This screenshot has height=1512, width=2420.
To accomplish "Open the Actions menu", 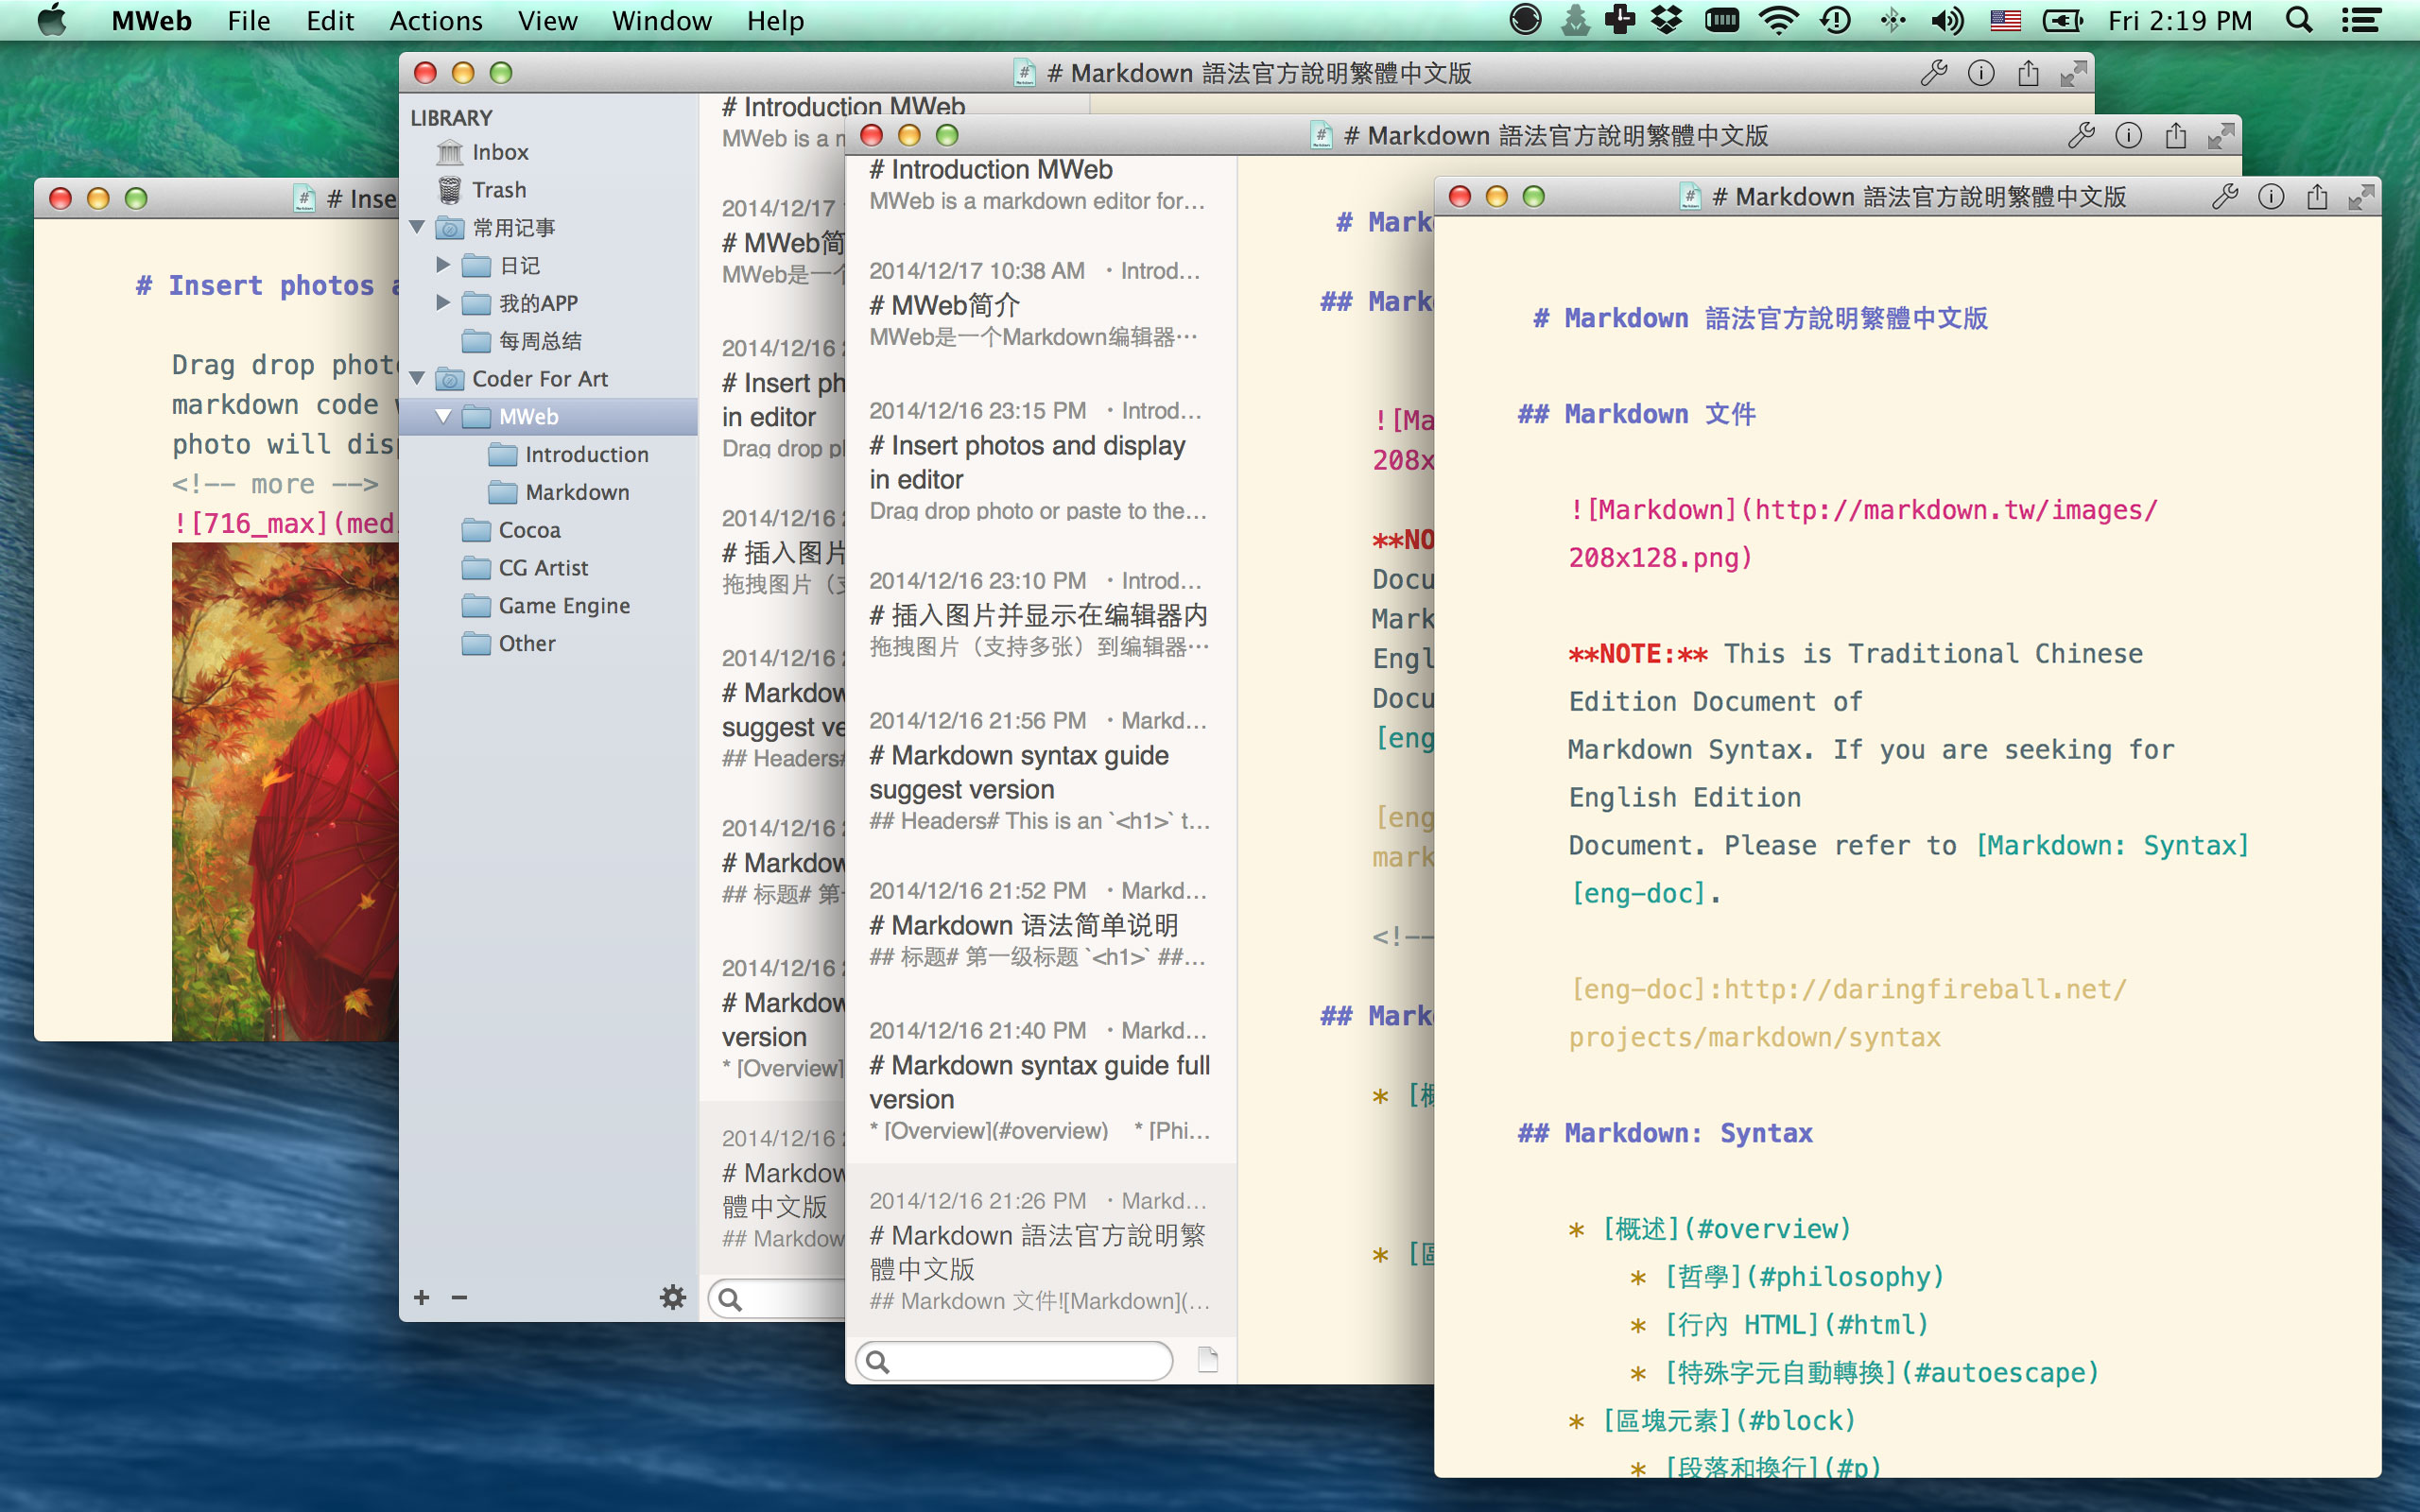I will 435,20.
